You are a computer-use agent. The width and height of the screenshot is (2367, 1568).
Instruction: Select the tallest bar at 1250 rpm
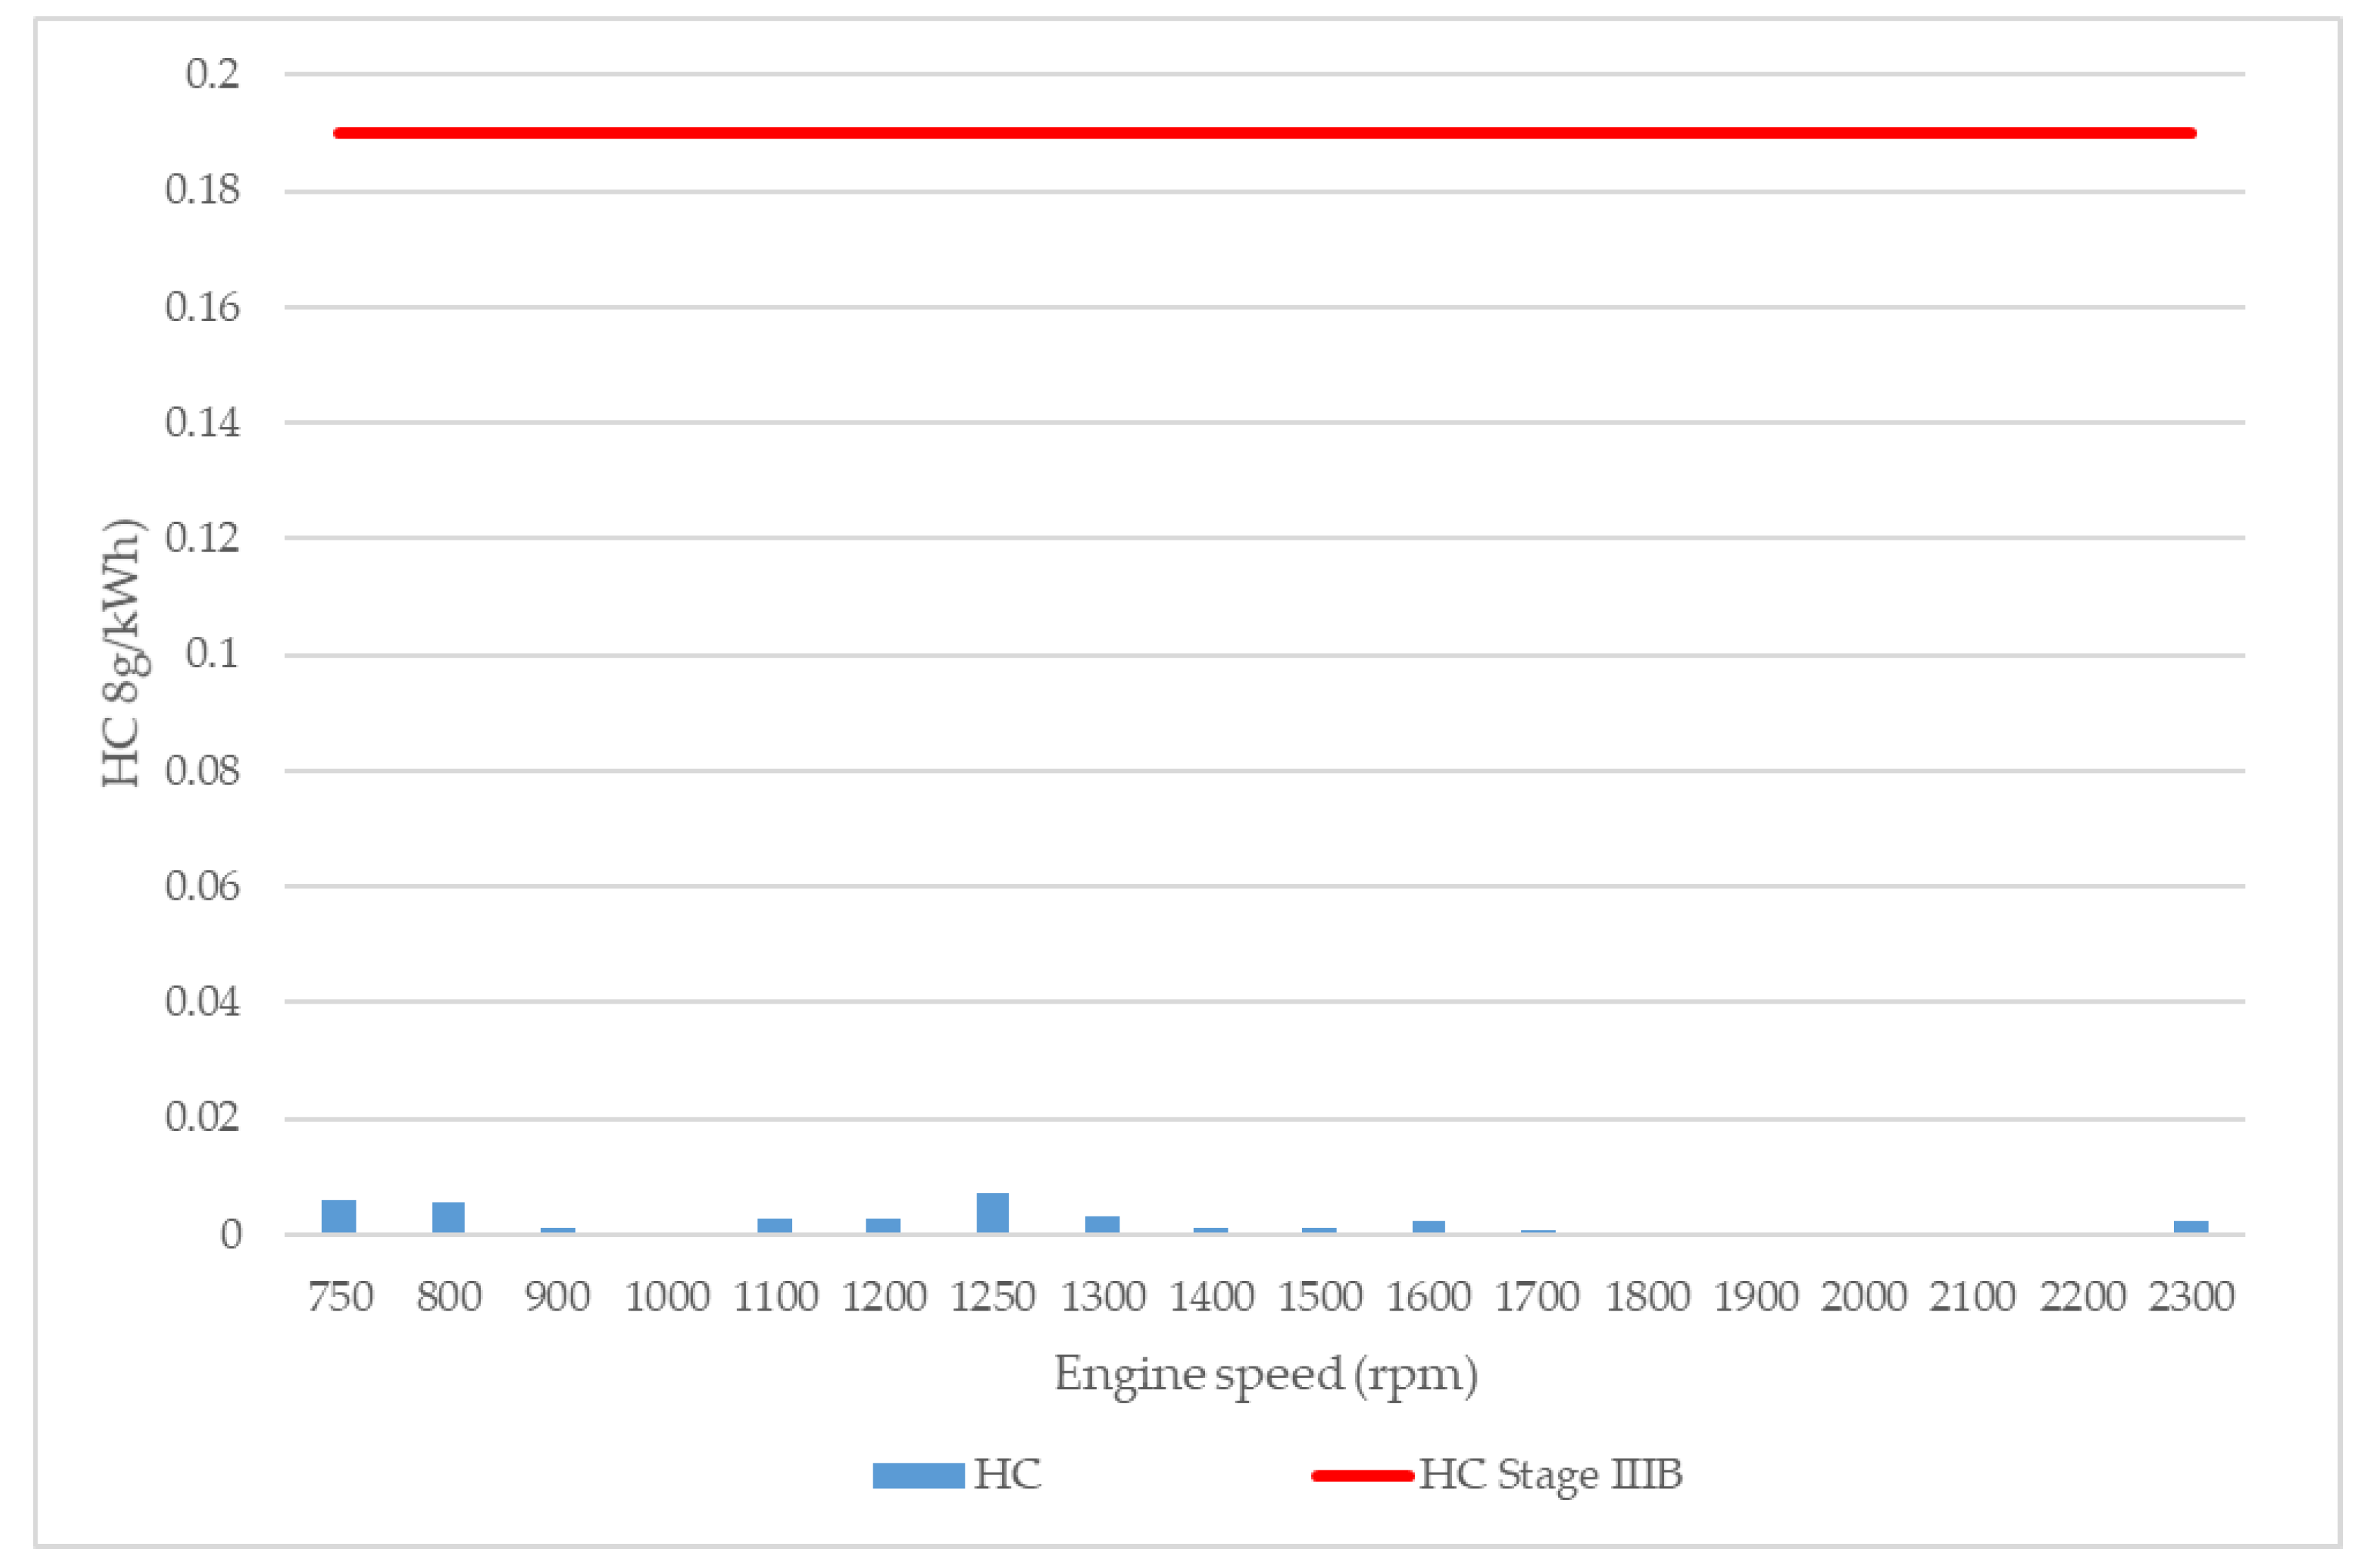[992, 1214]
